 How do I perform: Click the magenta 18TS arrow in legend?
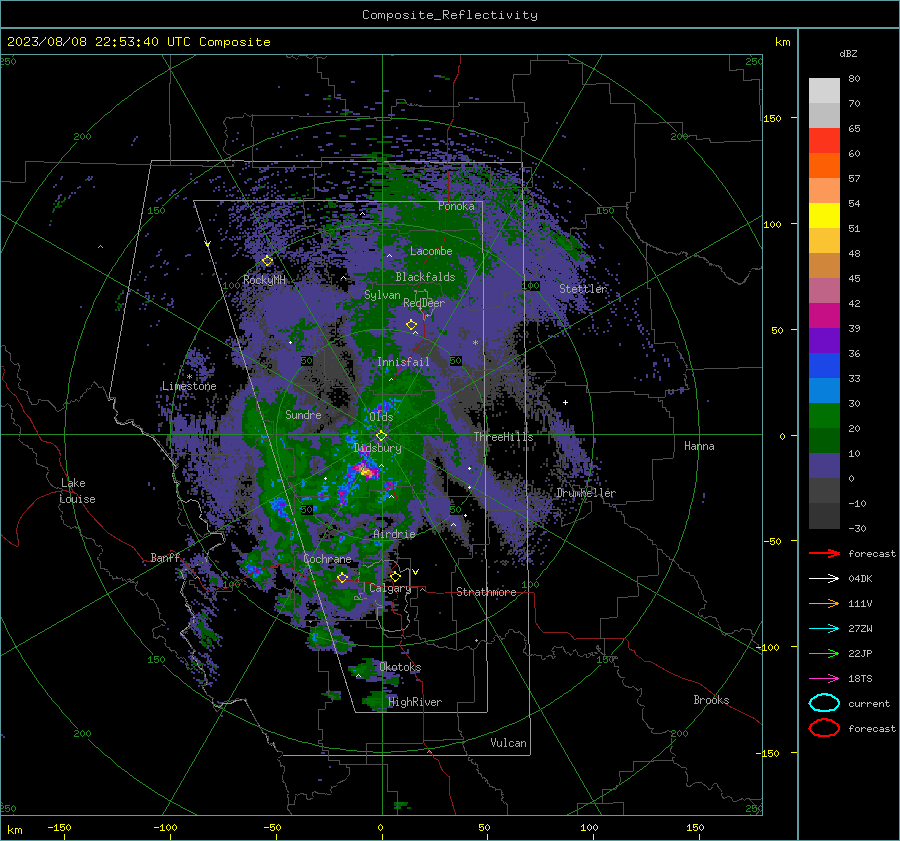pos(824,678)
